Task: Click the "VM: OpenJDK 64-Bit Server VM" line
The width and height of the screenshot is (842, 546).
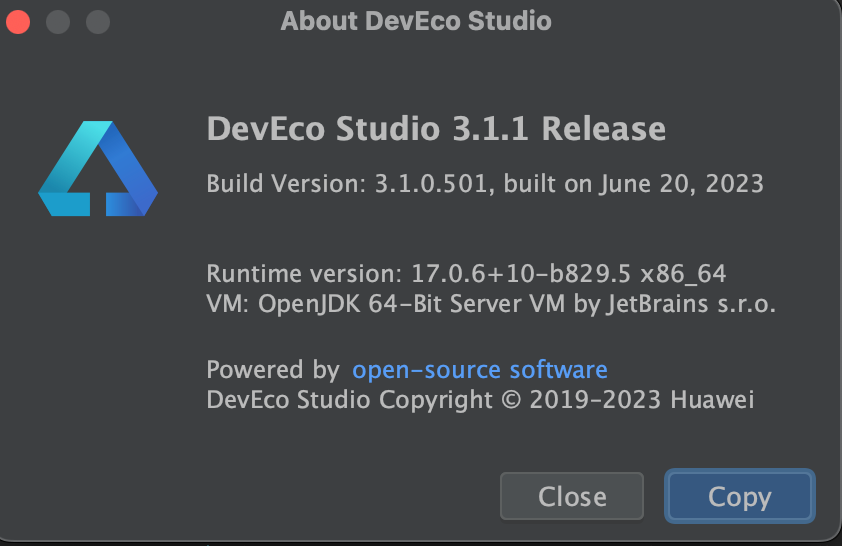Action: pos(491,304)
